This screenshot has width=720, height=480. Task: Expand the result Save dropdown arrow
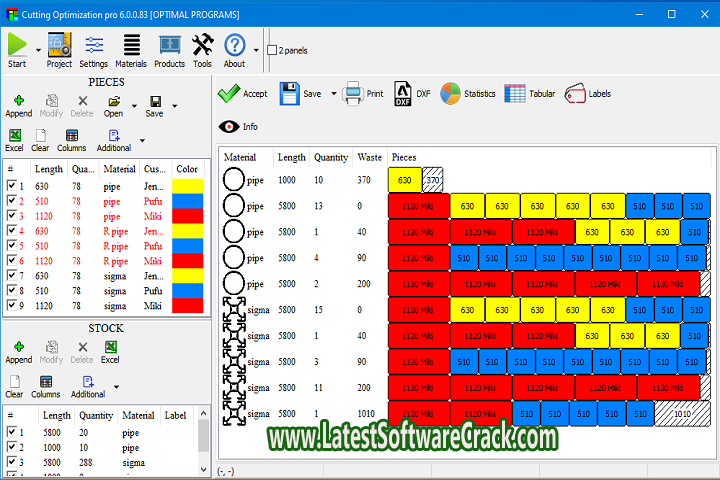pyautogui.click(x=334, y=94)
